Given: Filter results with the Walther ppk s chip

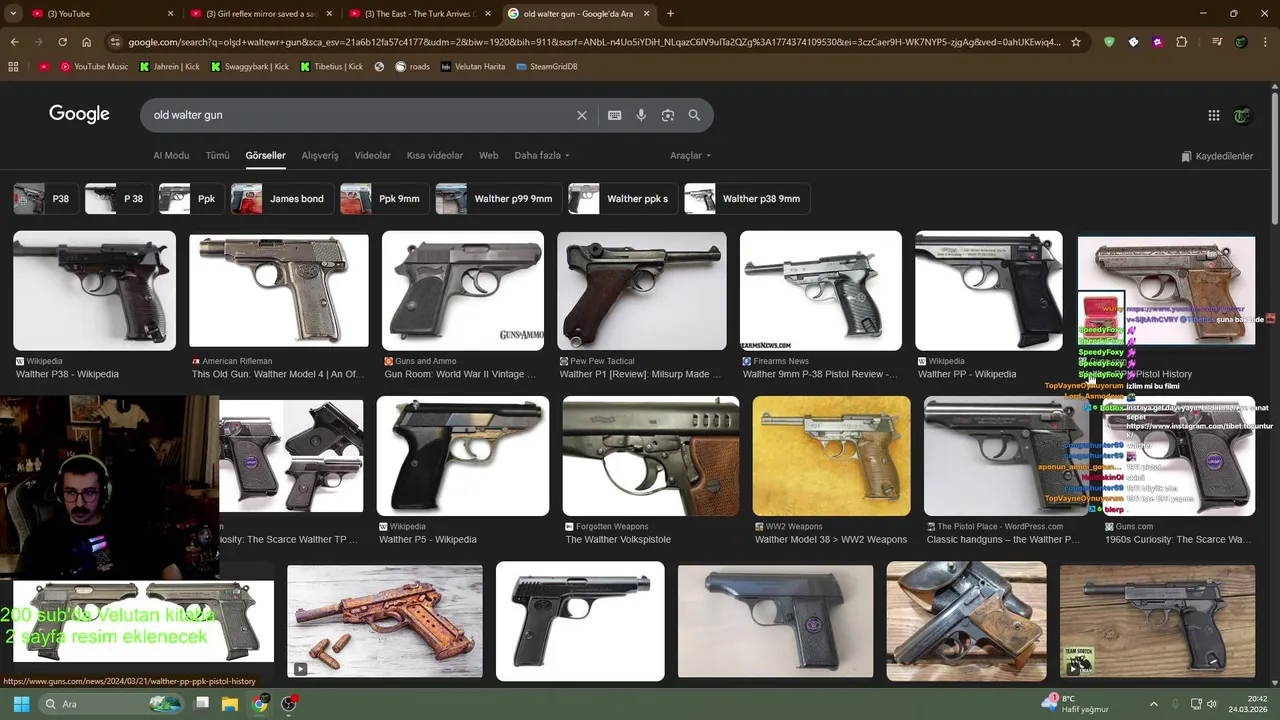Looking at the screenshot, I should pyautogui.click(x=622, y=198).
